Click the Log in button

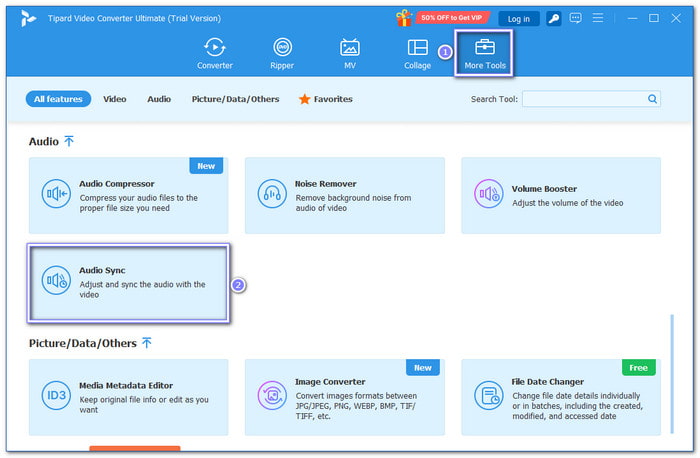click(x=518, y=19)
